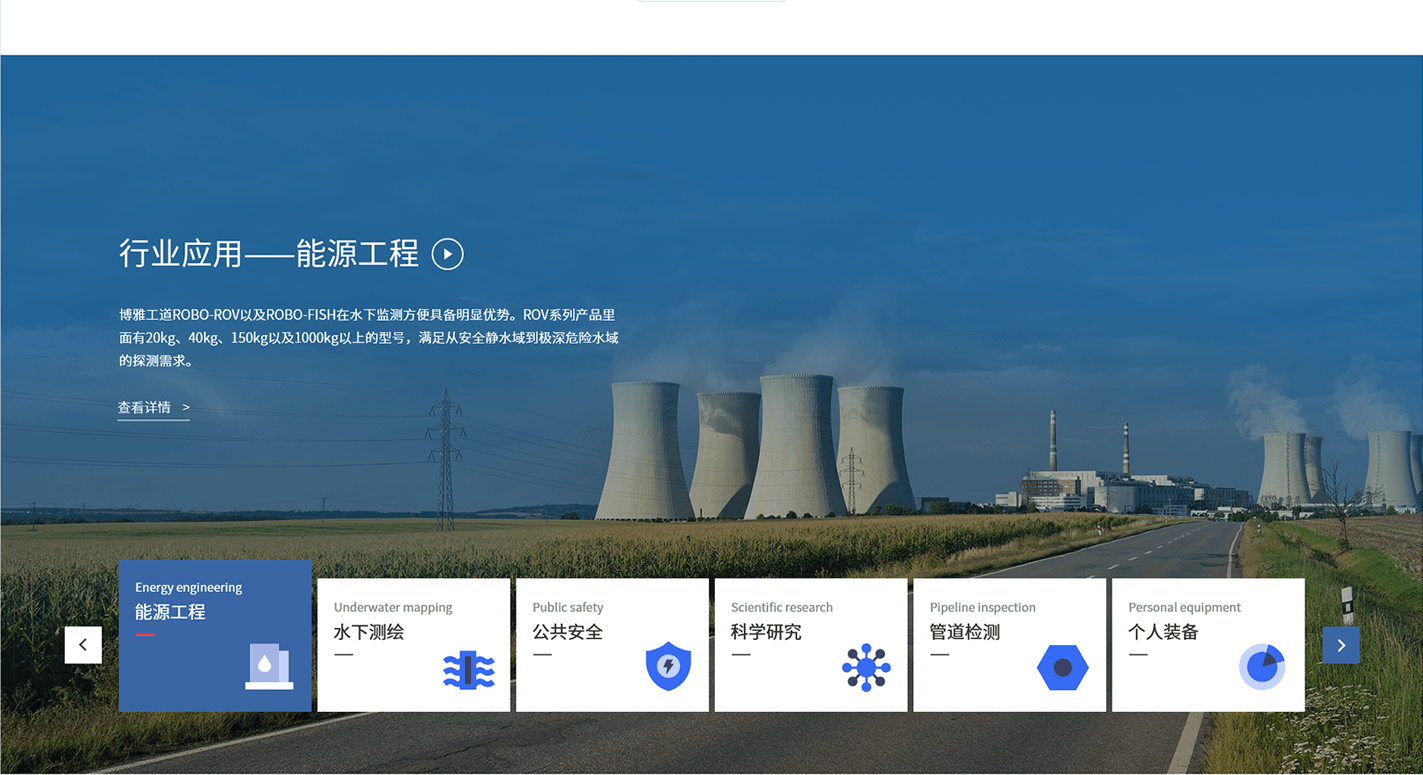
Task: Select the 公共安全 Public safety card
Action: point(612,645)
